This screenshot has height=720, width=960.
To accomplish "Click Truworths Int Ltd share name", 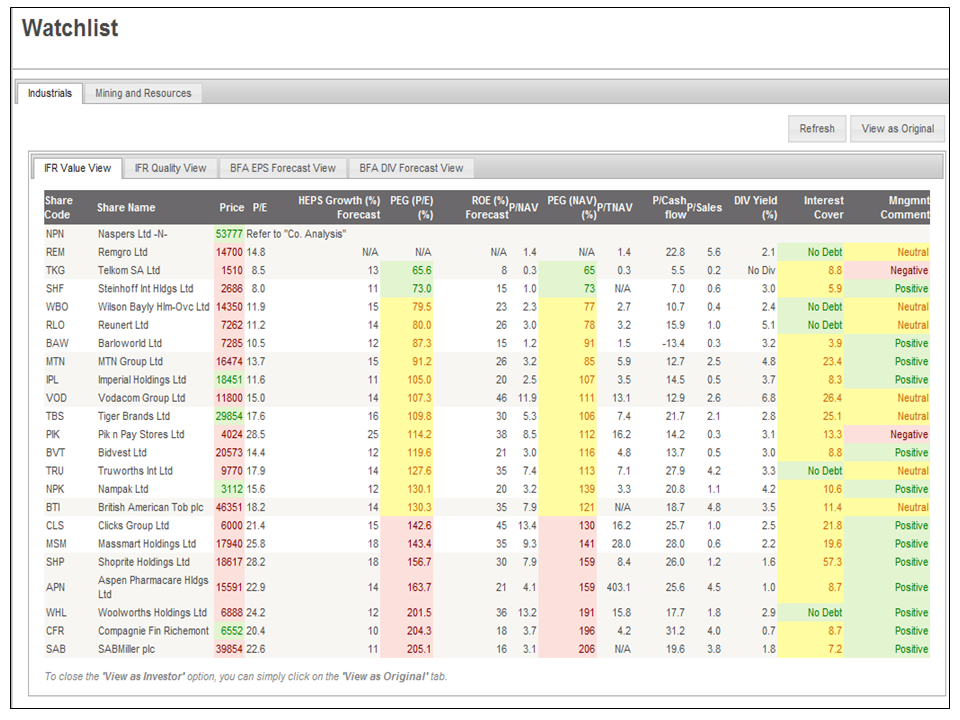I will (x=135, y=471).
